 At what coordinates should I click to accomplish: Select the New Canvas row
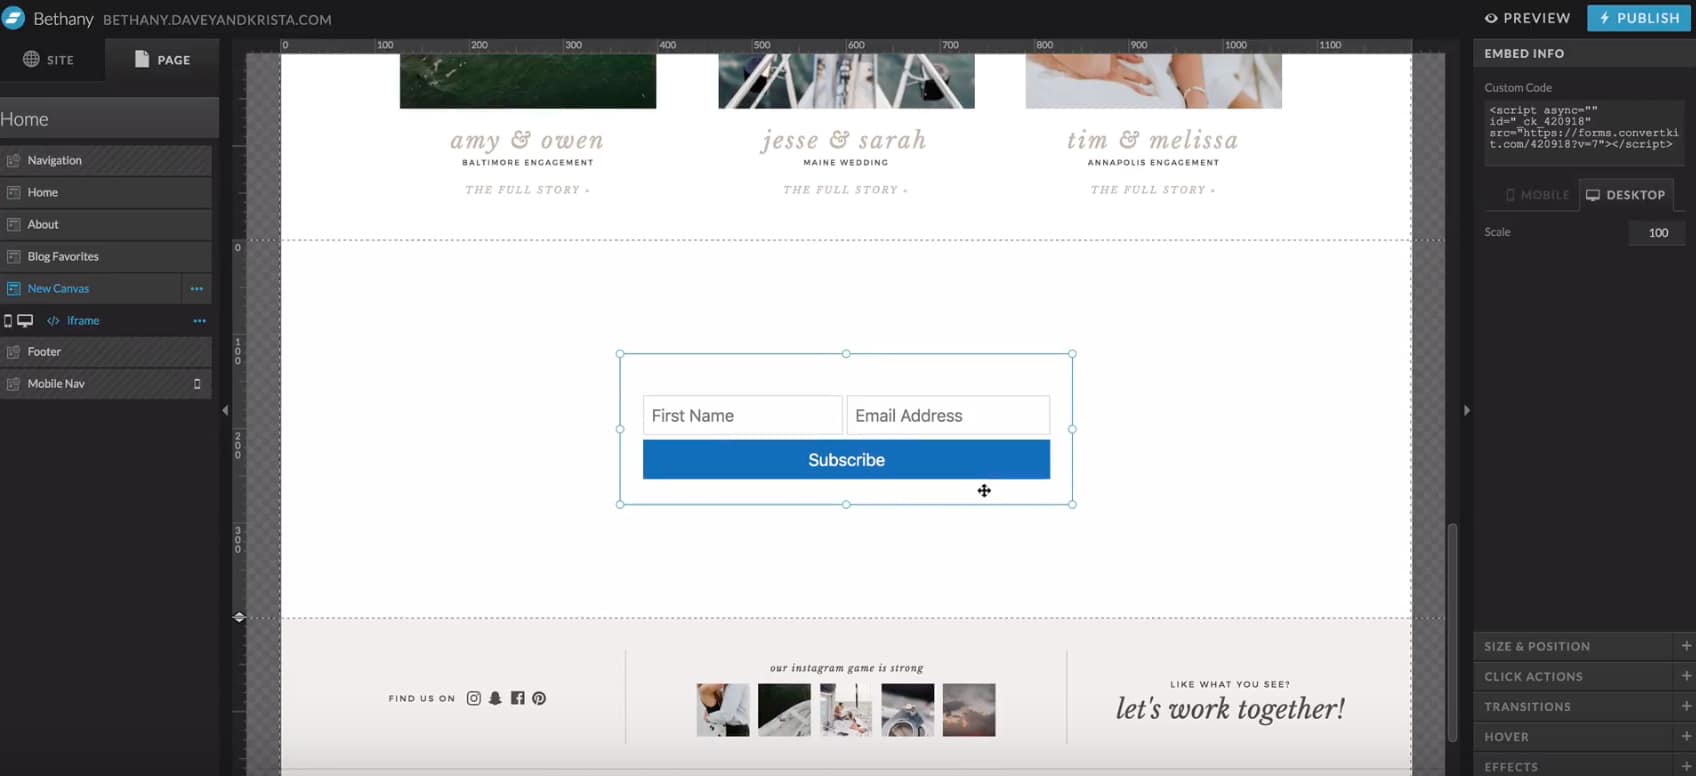click(92, 288)
